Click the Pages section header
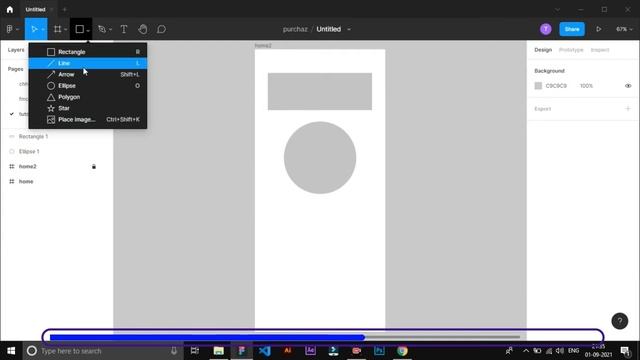The image size is (640, 360). point(16,69)
